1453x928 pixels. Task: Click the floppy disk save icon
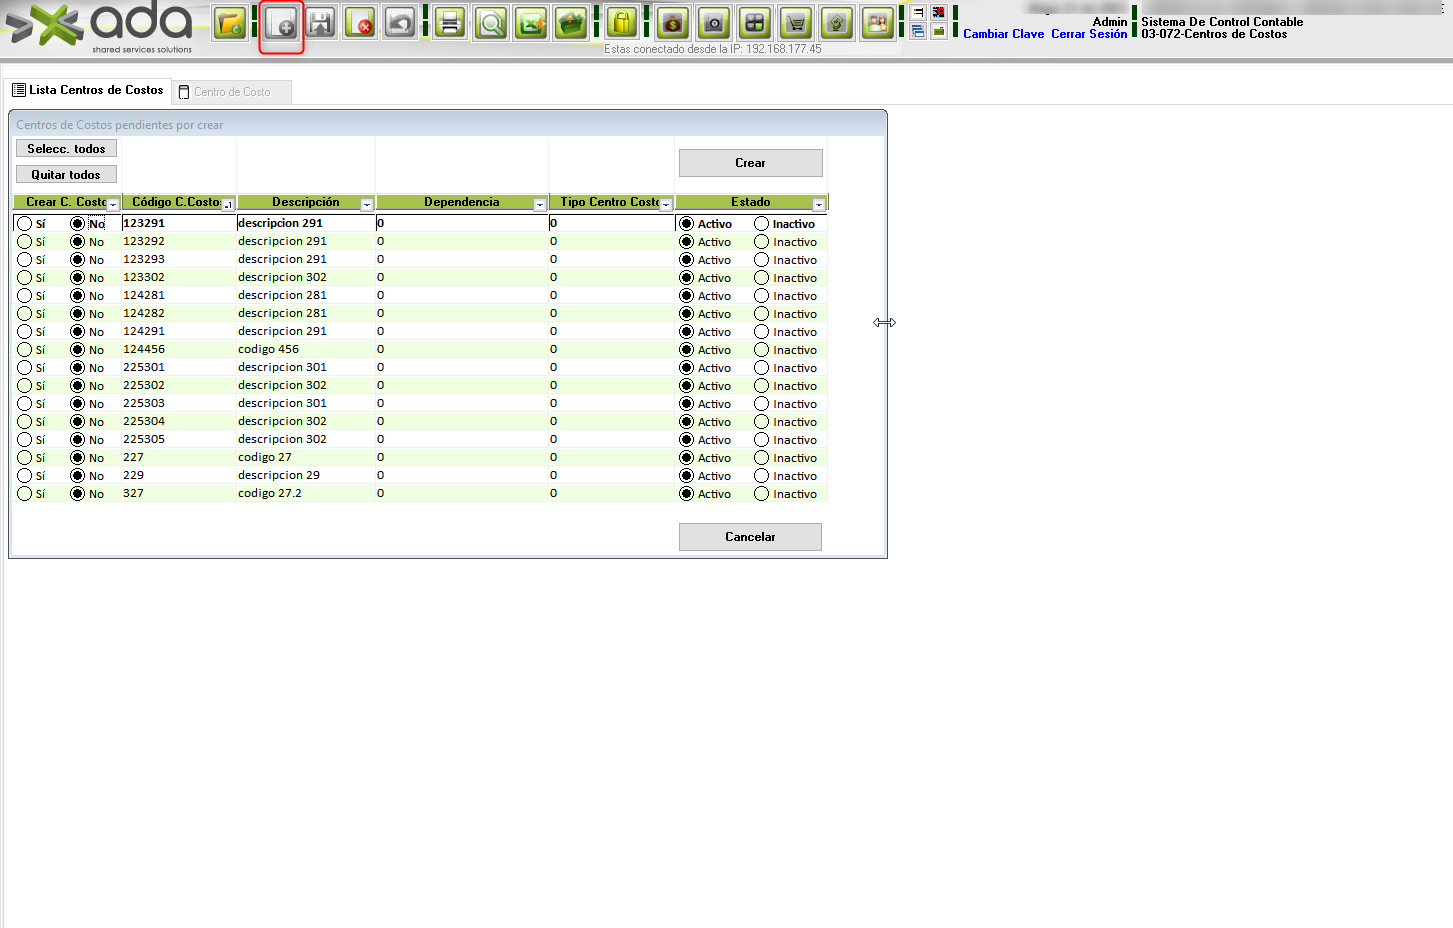point(321,23)
